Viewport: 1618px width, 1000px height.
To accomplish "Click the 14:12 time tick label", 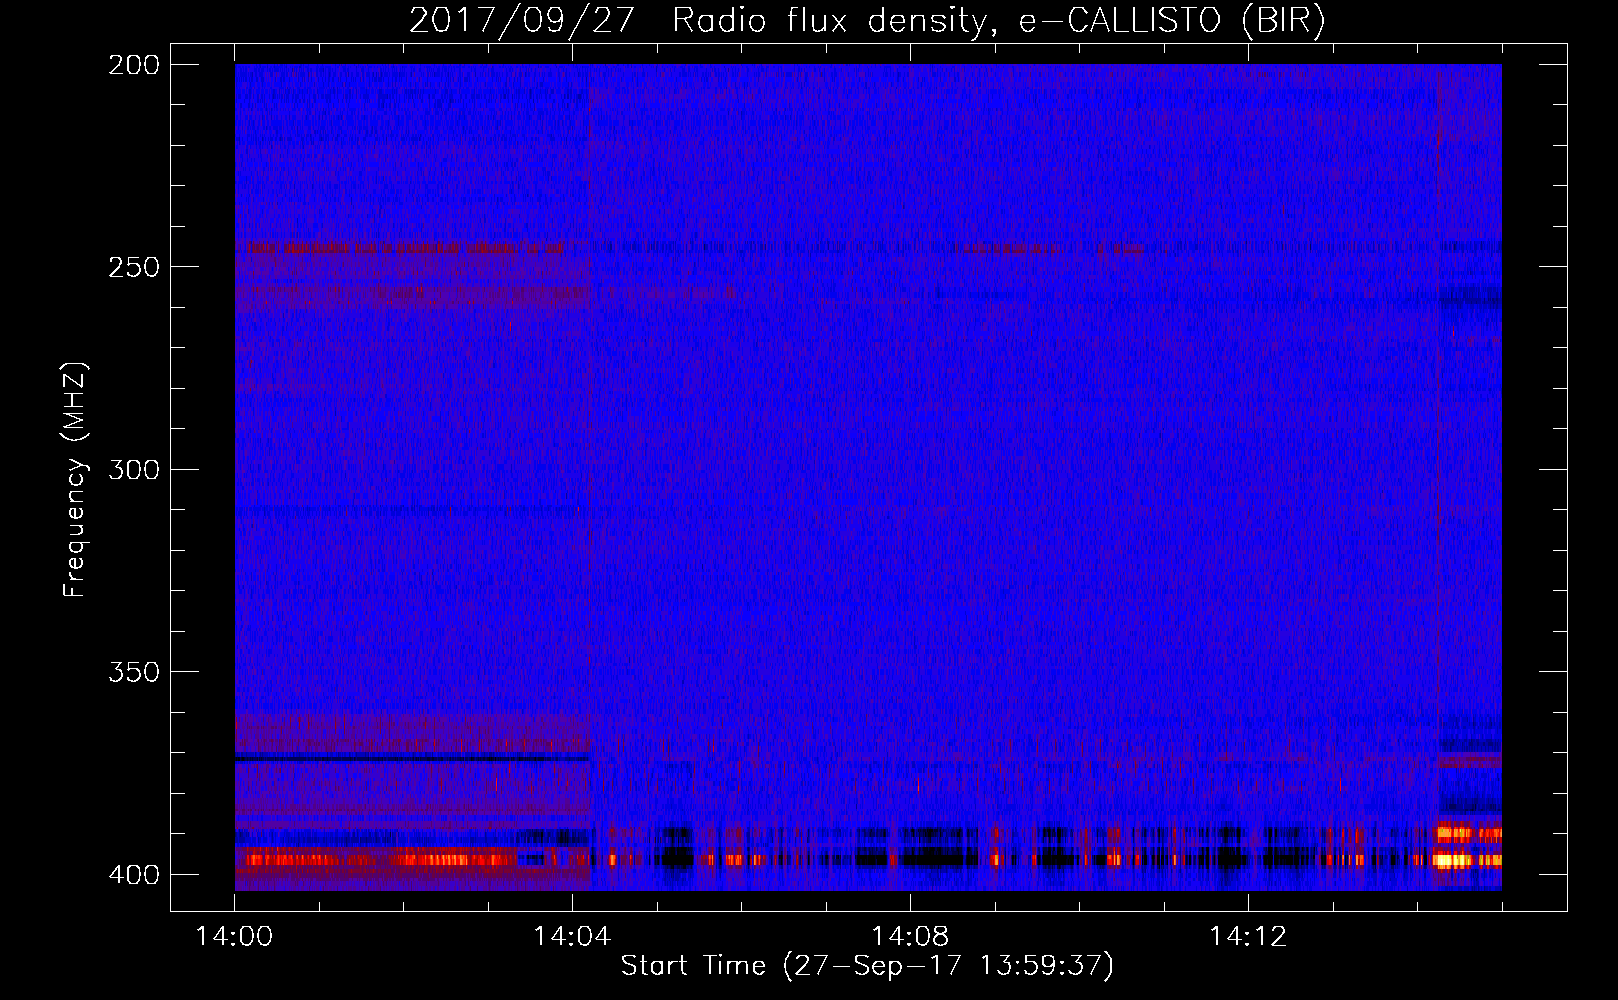I will [x=1248, y=937].
